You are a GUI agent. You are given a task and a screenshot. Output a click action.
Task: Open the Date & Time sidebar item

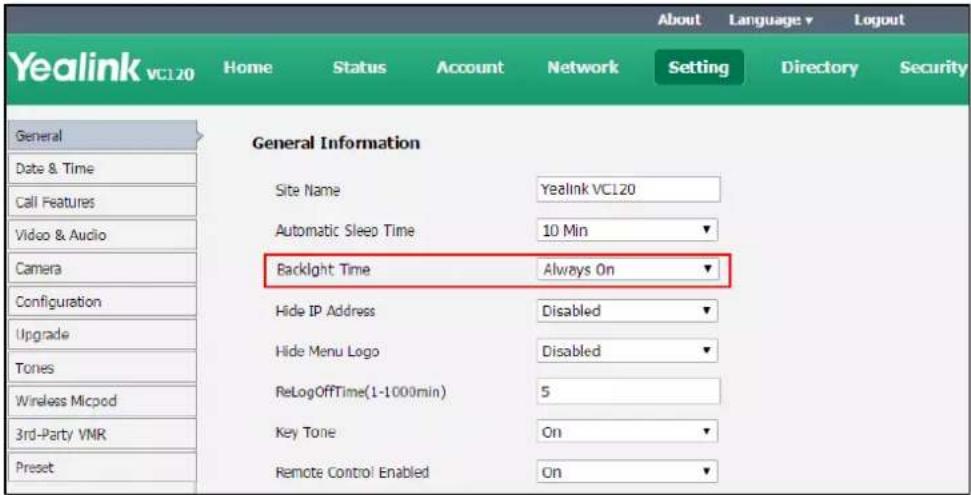(102, 169)
